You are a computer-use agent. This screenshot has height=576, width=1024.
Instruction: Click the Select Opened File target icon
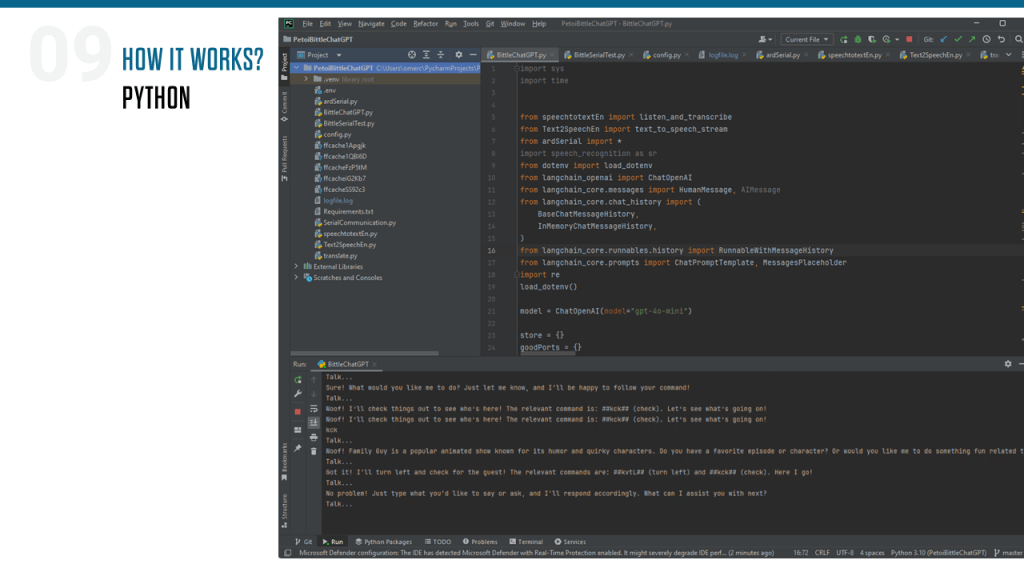click(412, 55)
